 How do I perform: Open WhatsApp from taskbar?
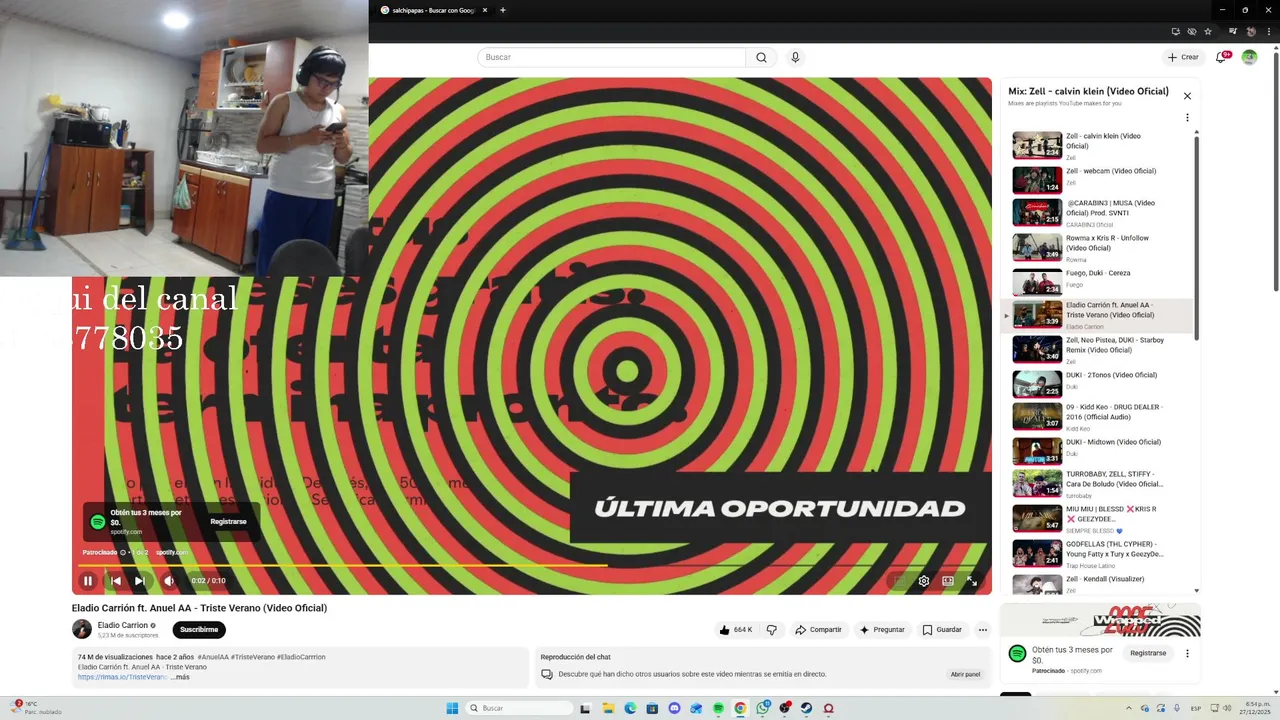[762, 708]
